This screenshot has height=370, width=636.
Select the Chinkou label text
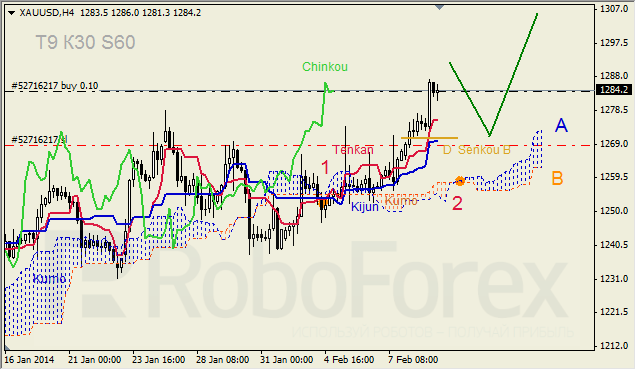click(x=325, y=67)
